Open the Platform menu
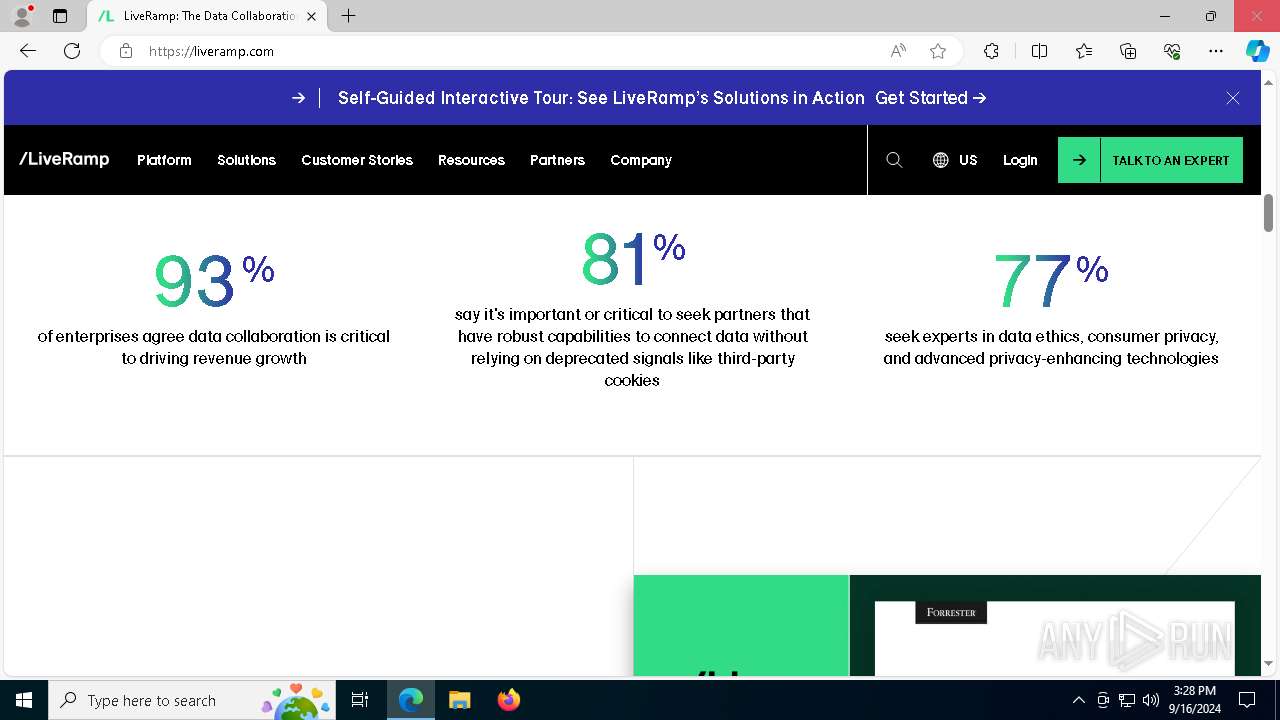The width and height of the screenshot is (1280, 720). 164,160
